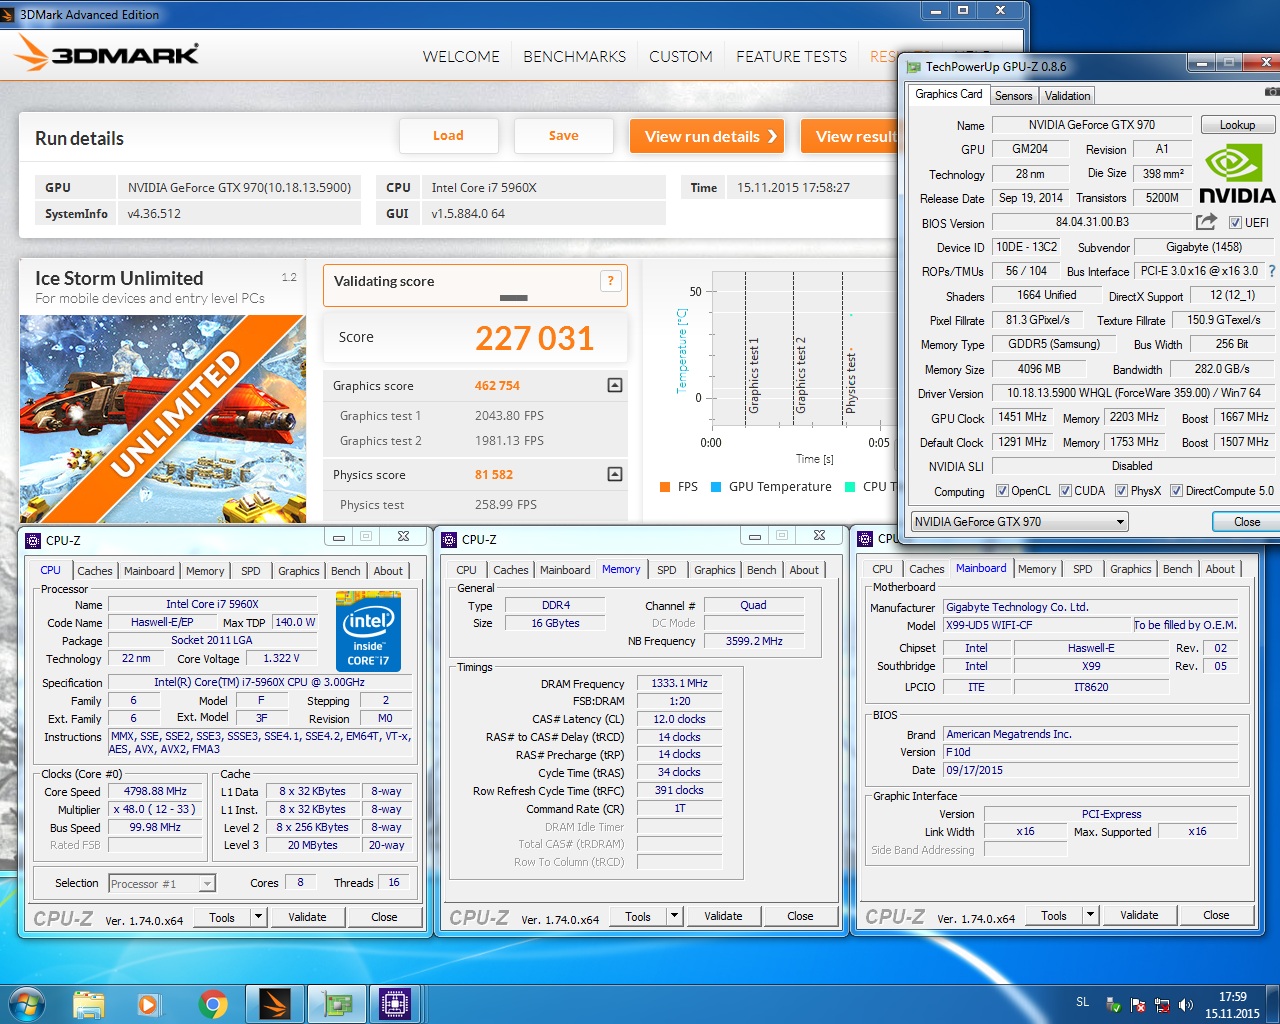This screenshot has height=1024, width=1280.
Task: Click the system tray volume icon
Action: pyautogui.click(x=1186, y=1005)
